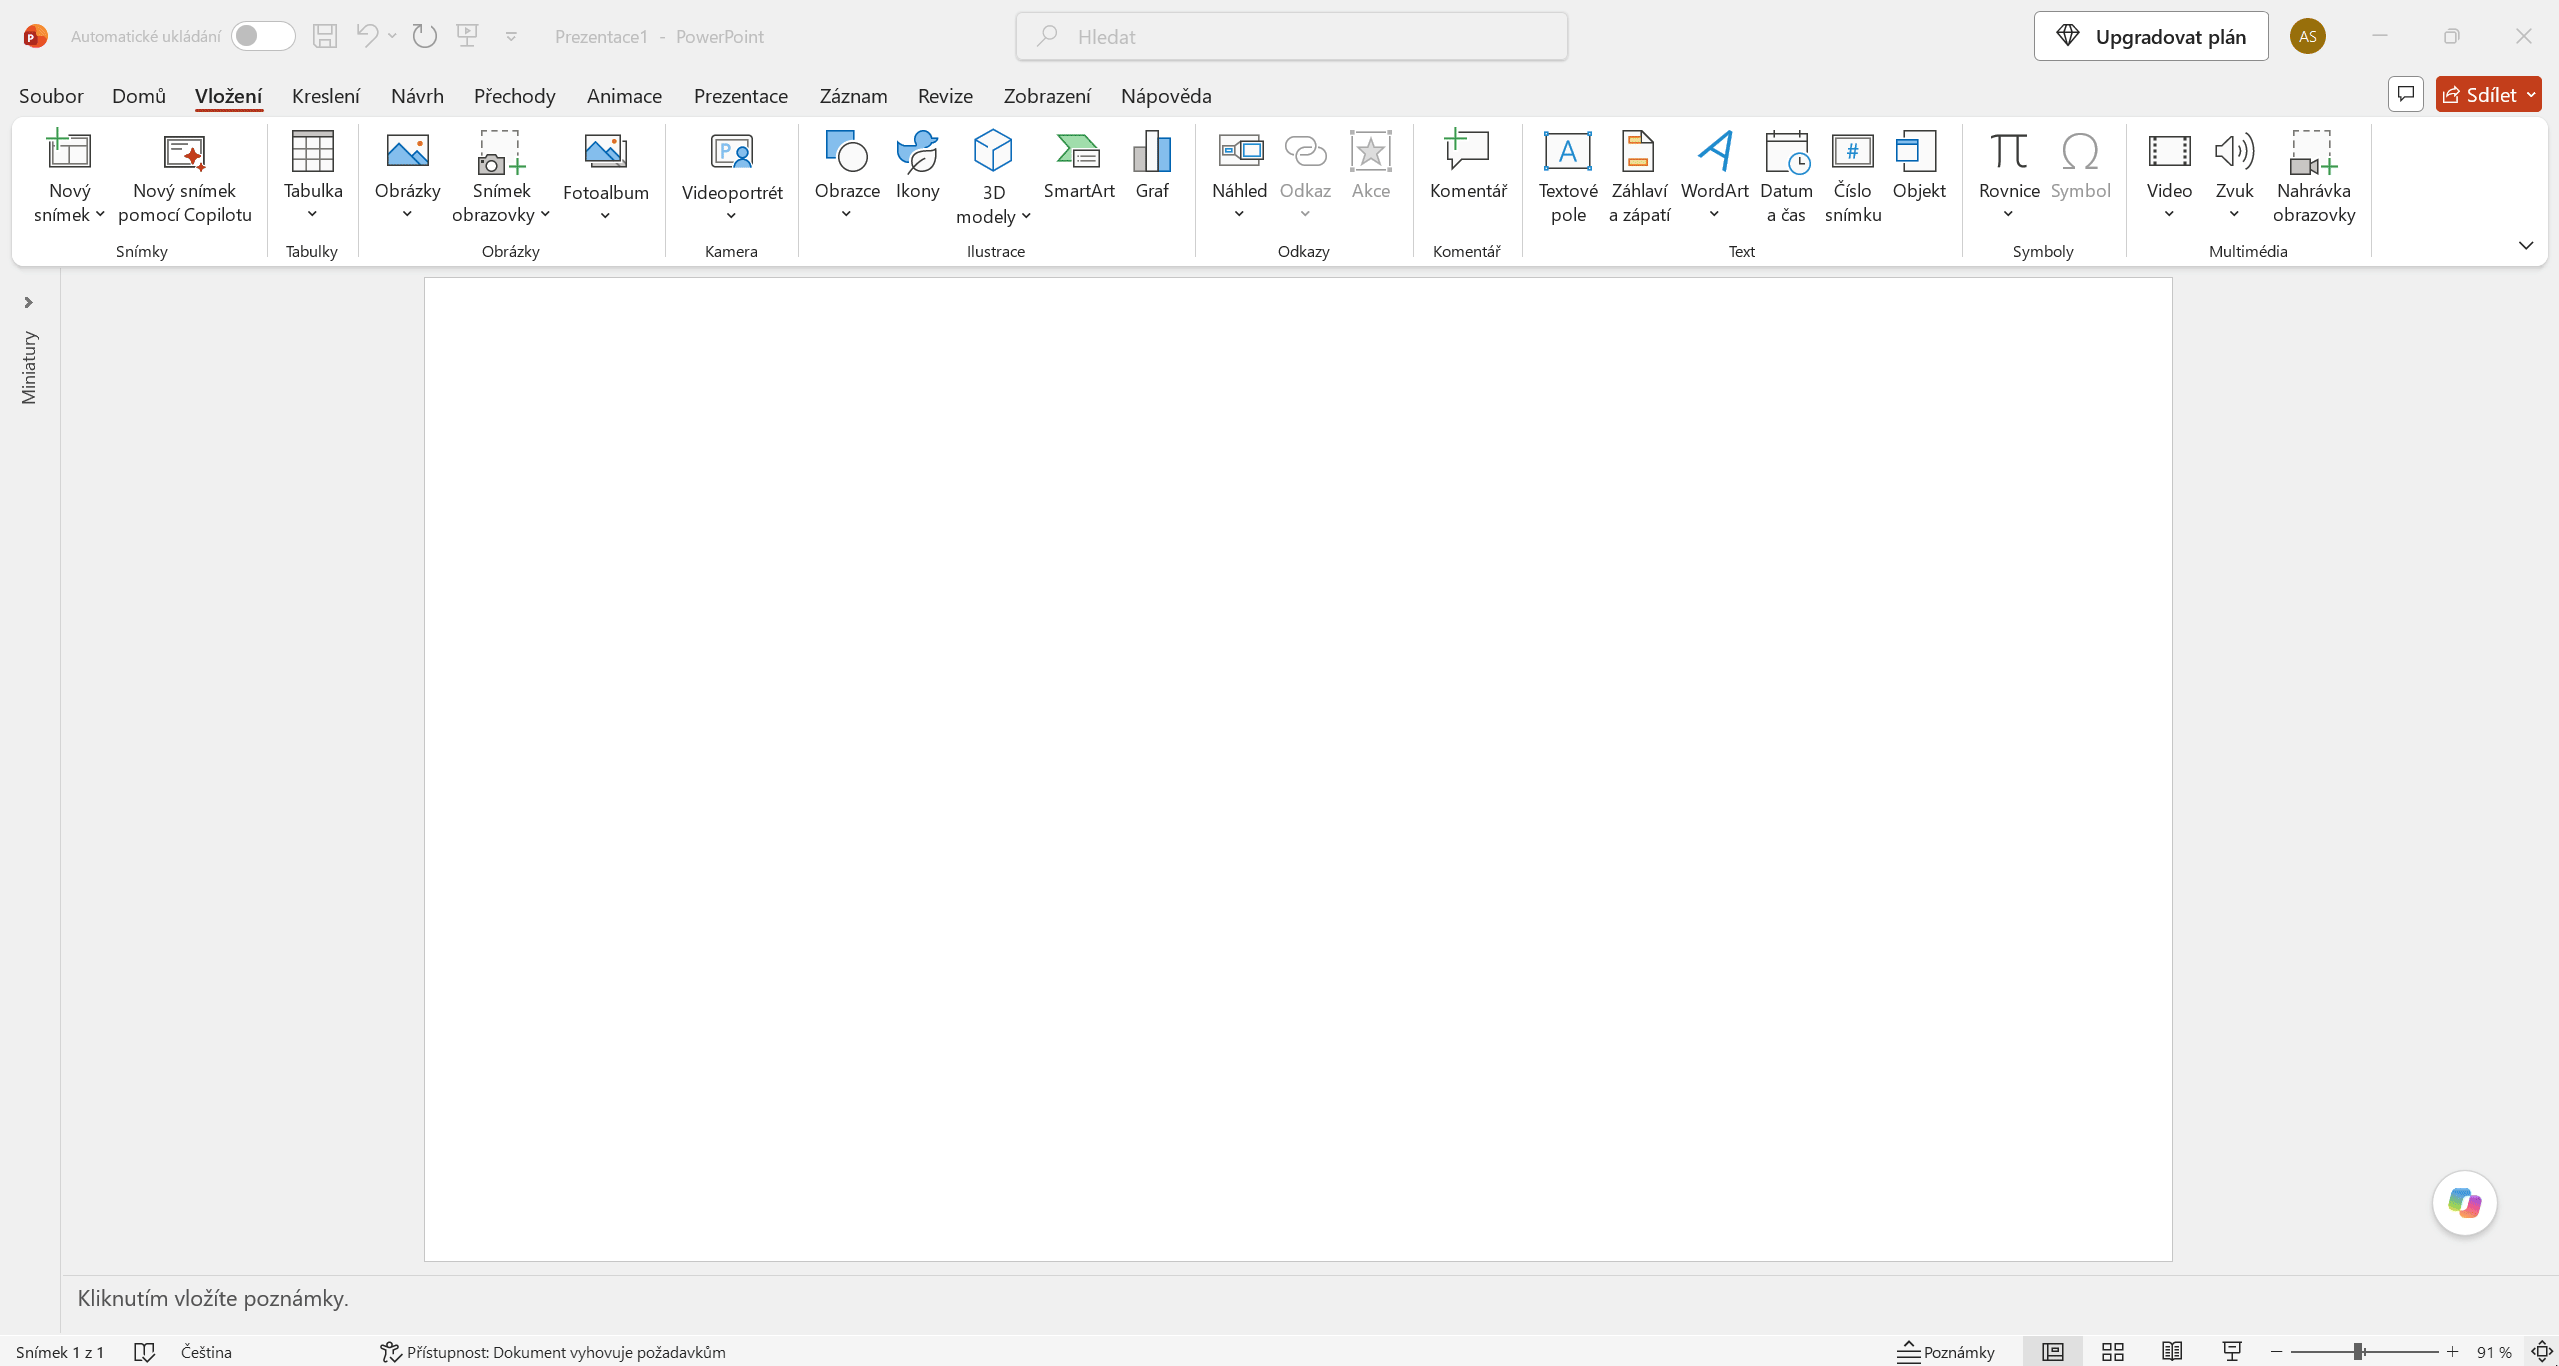
Task: Click the Redo icon
Action: click(425, 36)
